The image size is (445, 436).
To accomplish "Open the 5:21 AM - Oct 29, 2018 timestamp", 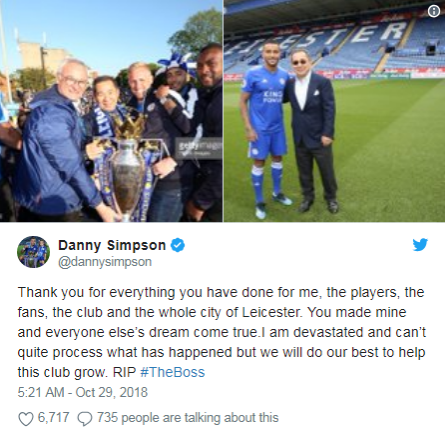I will point(82,392).
